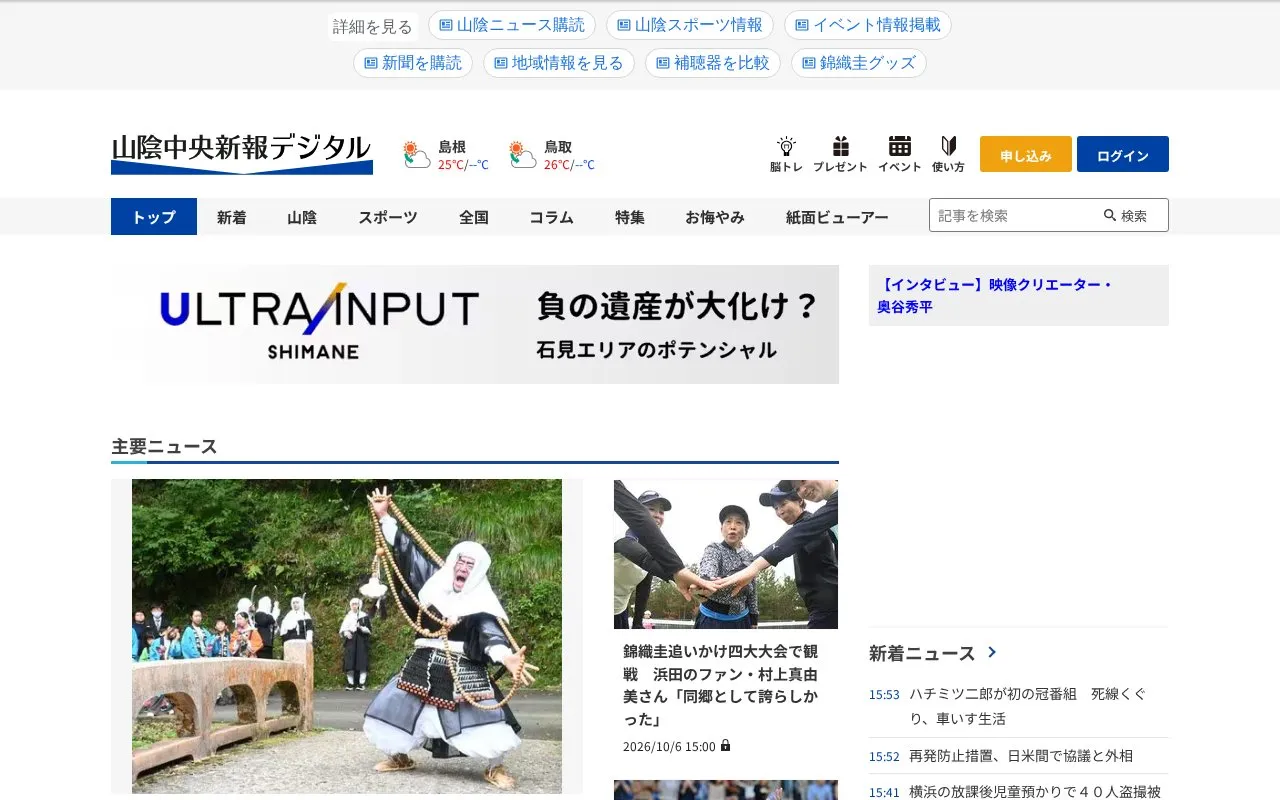1280x800 pixels.
Task: Select the 特集 navigation tab
Action: (x=630, y=216)
